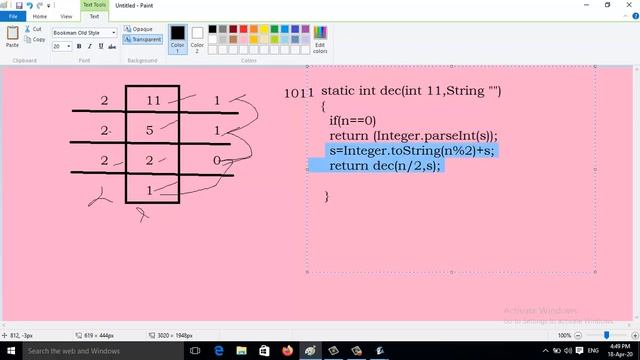Redo the last undone action
This screenshot has height=360, width=640.
(x=40, y=5)
